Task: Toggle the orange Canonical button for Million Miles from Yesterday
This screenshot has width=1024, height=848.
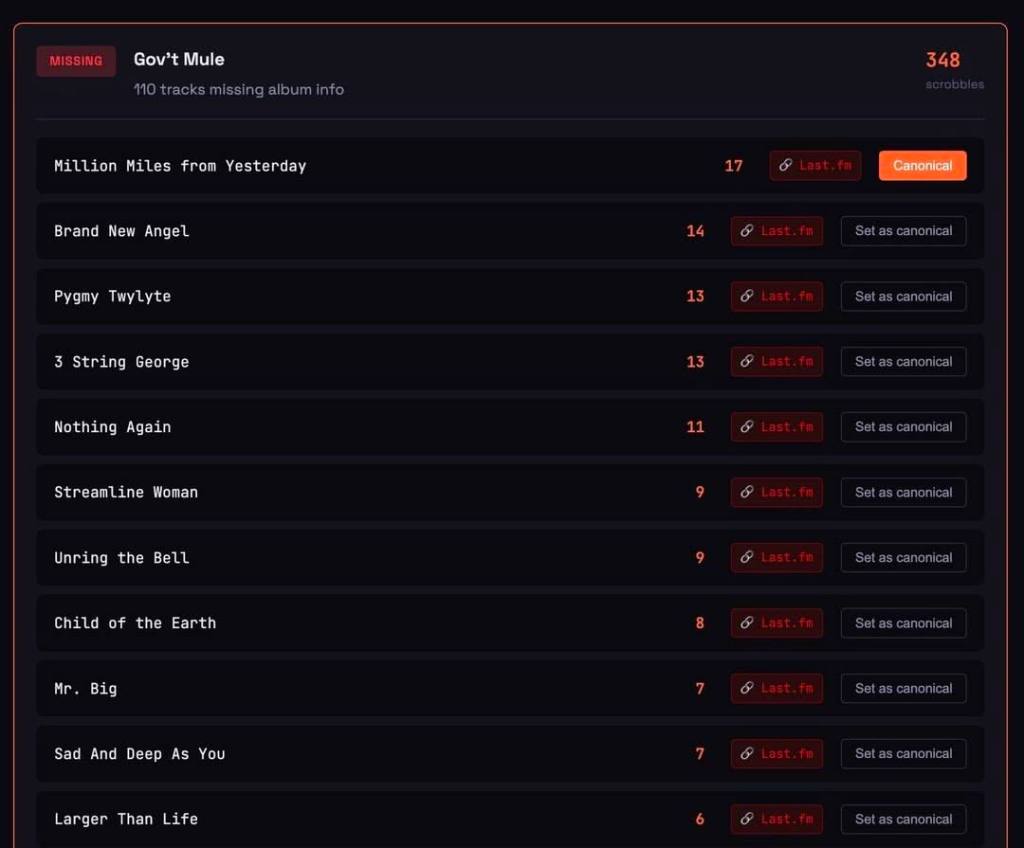Action: pyautogui.click(x=922, y=166)
